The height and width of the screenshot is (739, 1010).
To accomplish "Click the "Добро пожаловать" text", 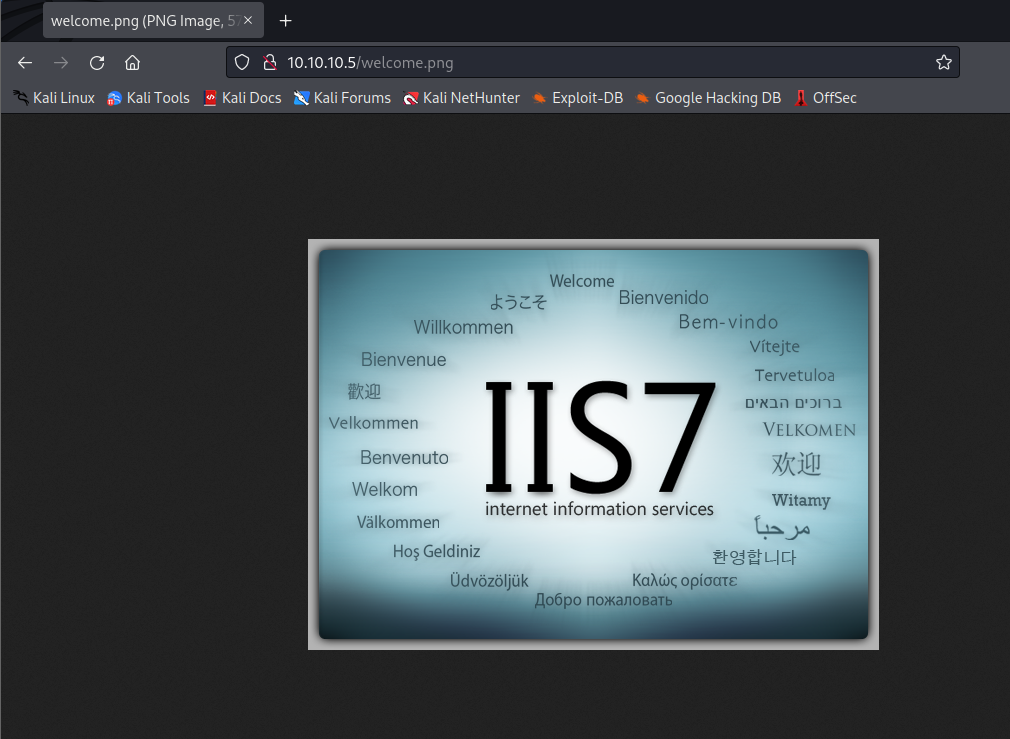I will click(x=604, y=600).
